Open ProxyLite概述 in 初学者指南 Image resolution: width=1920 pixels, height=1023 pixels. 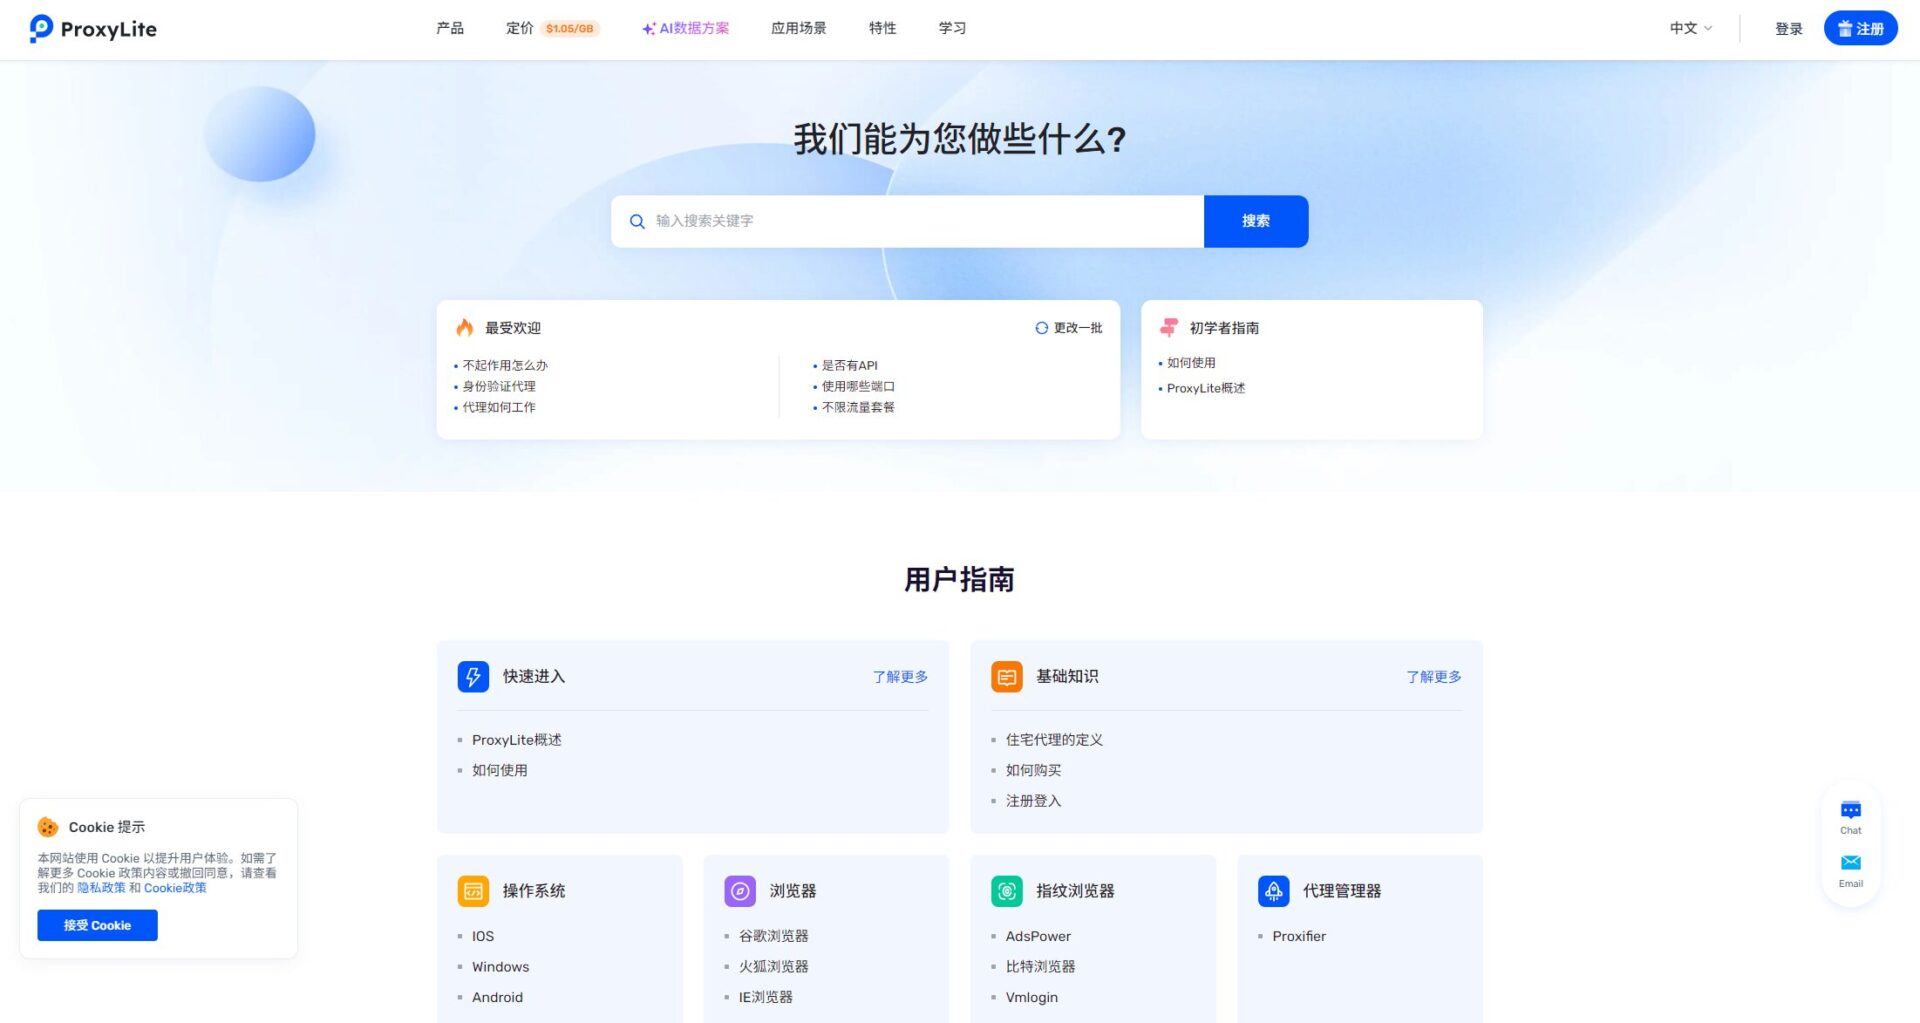point(1206,389)
